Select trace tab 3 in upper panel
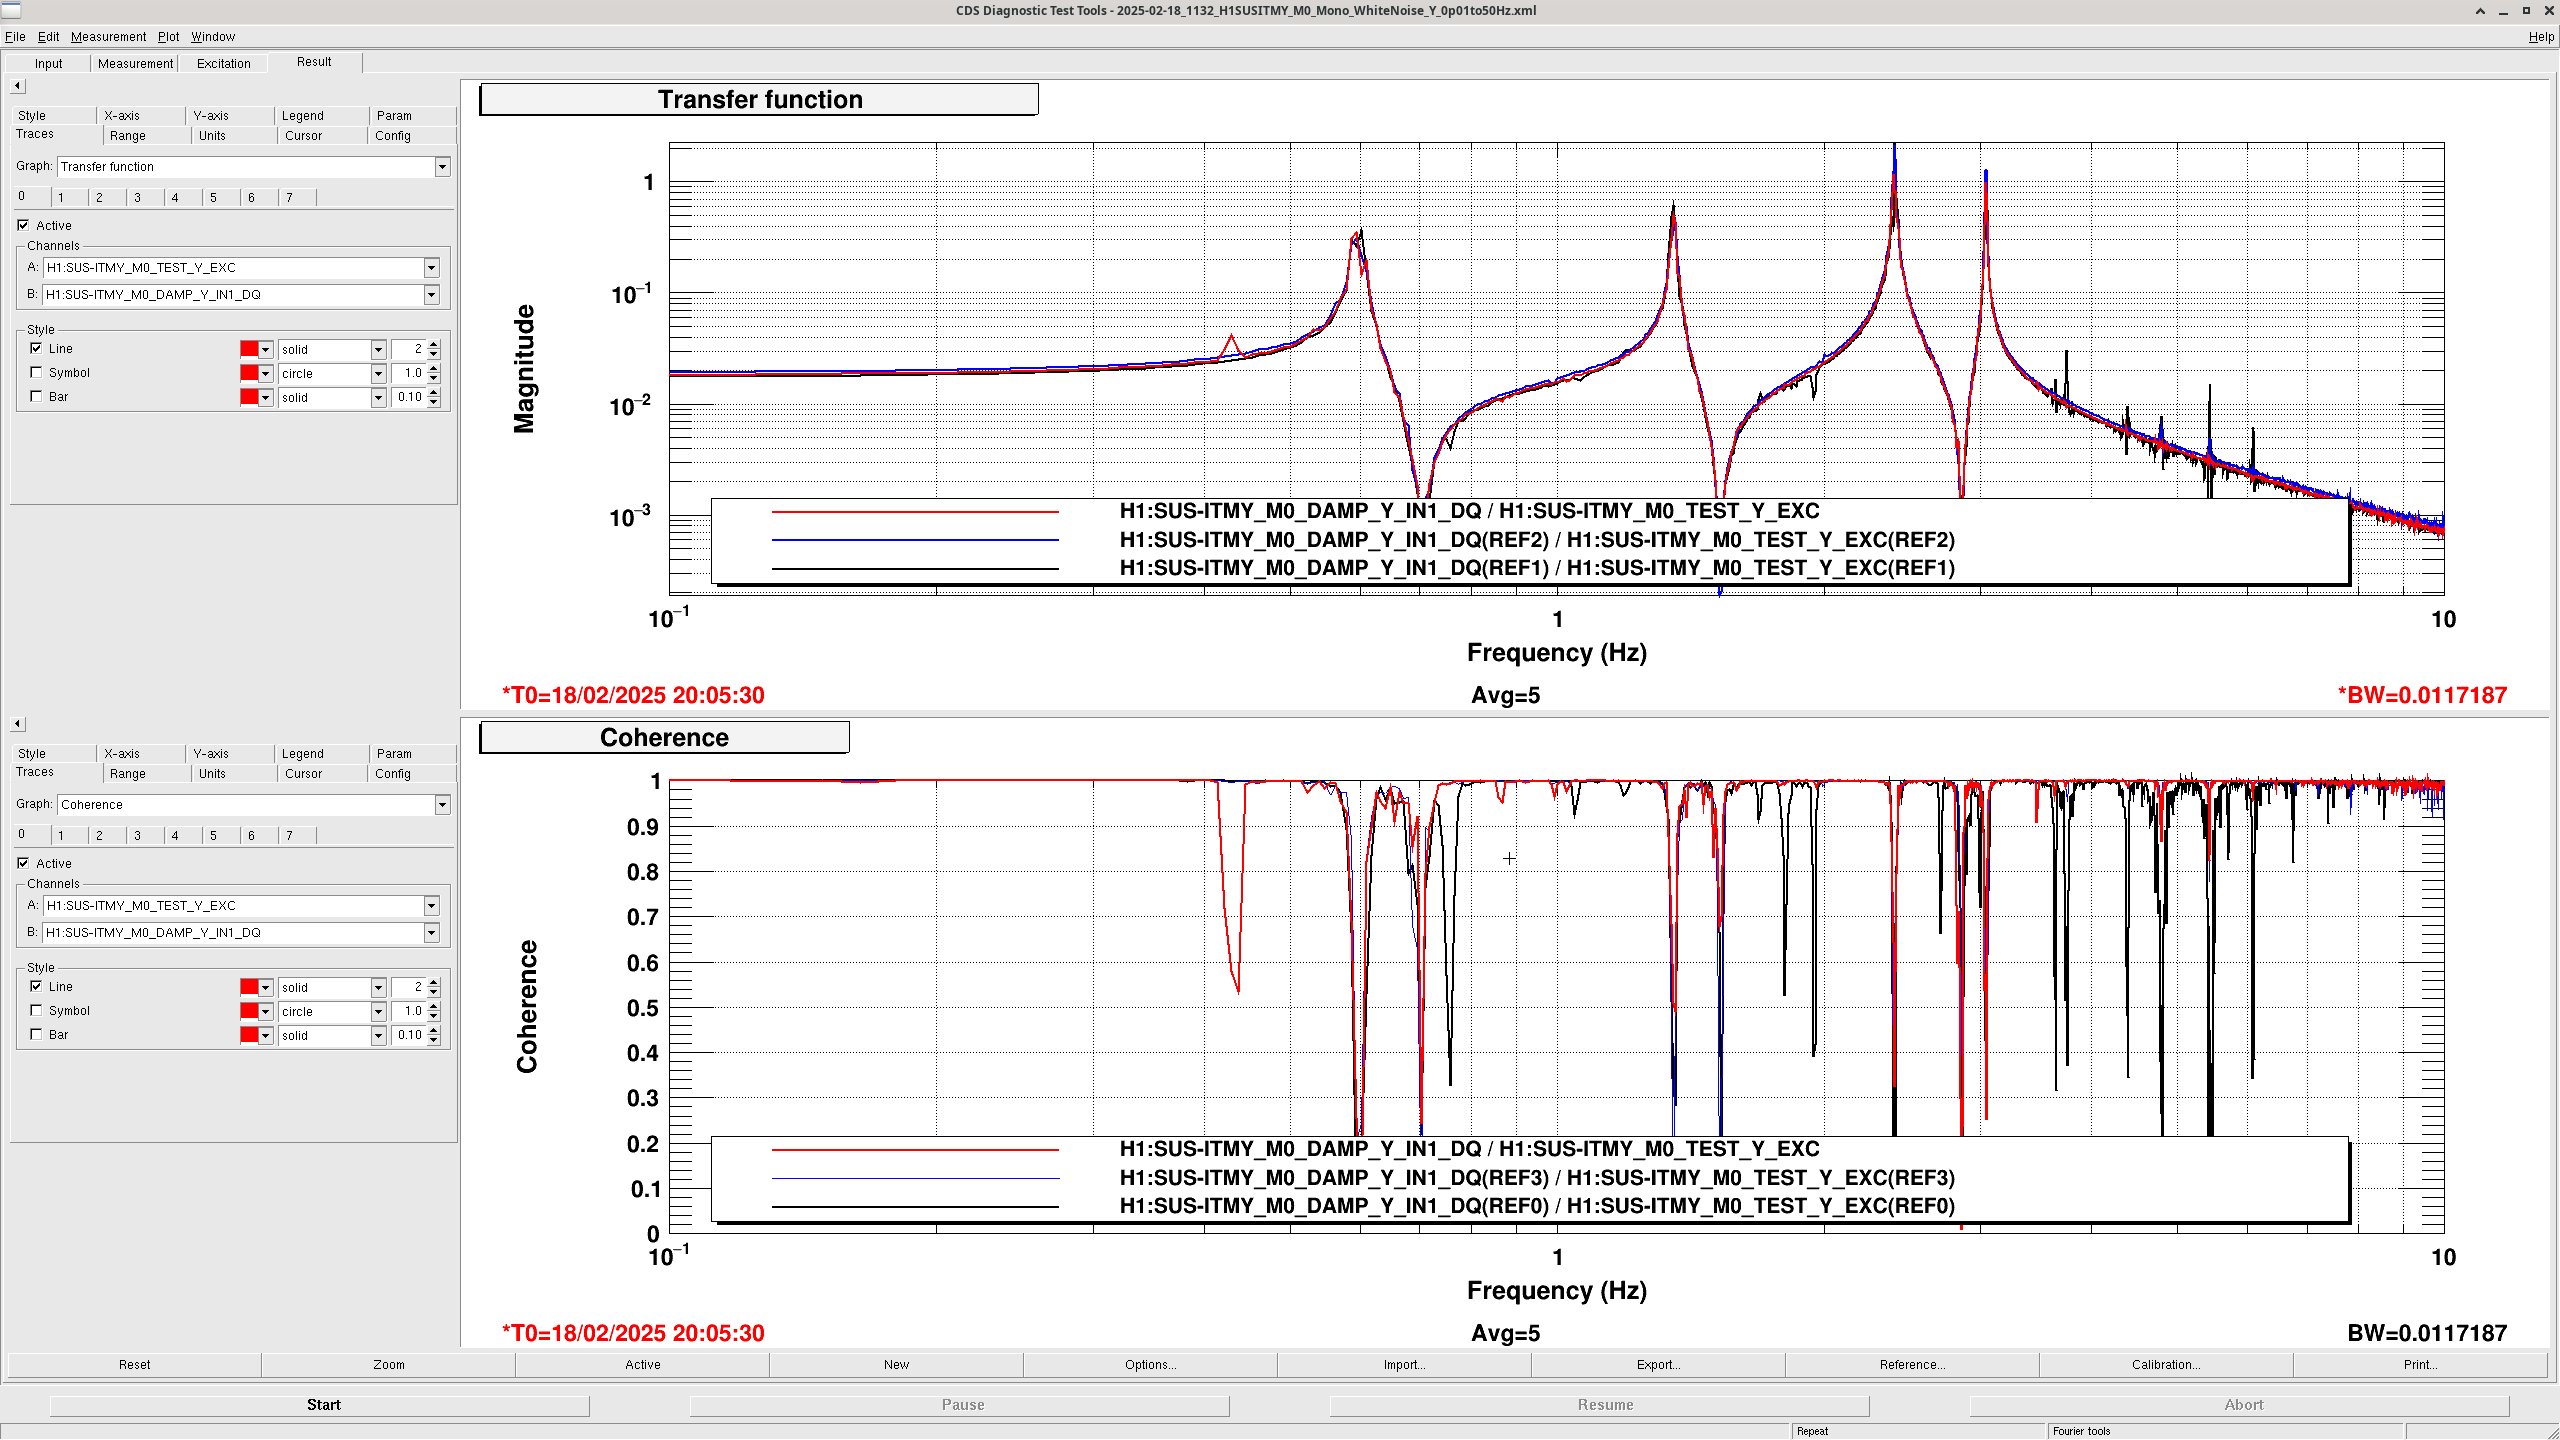Viewport: 2560px width, 1440px height. [x=137, y=198]
